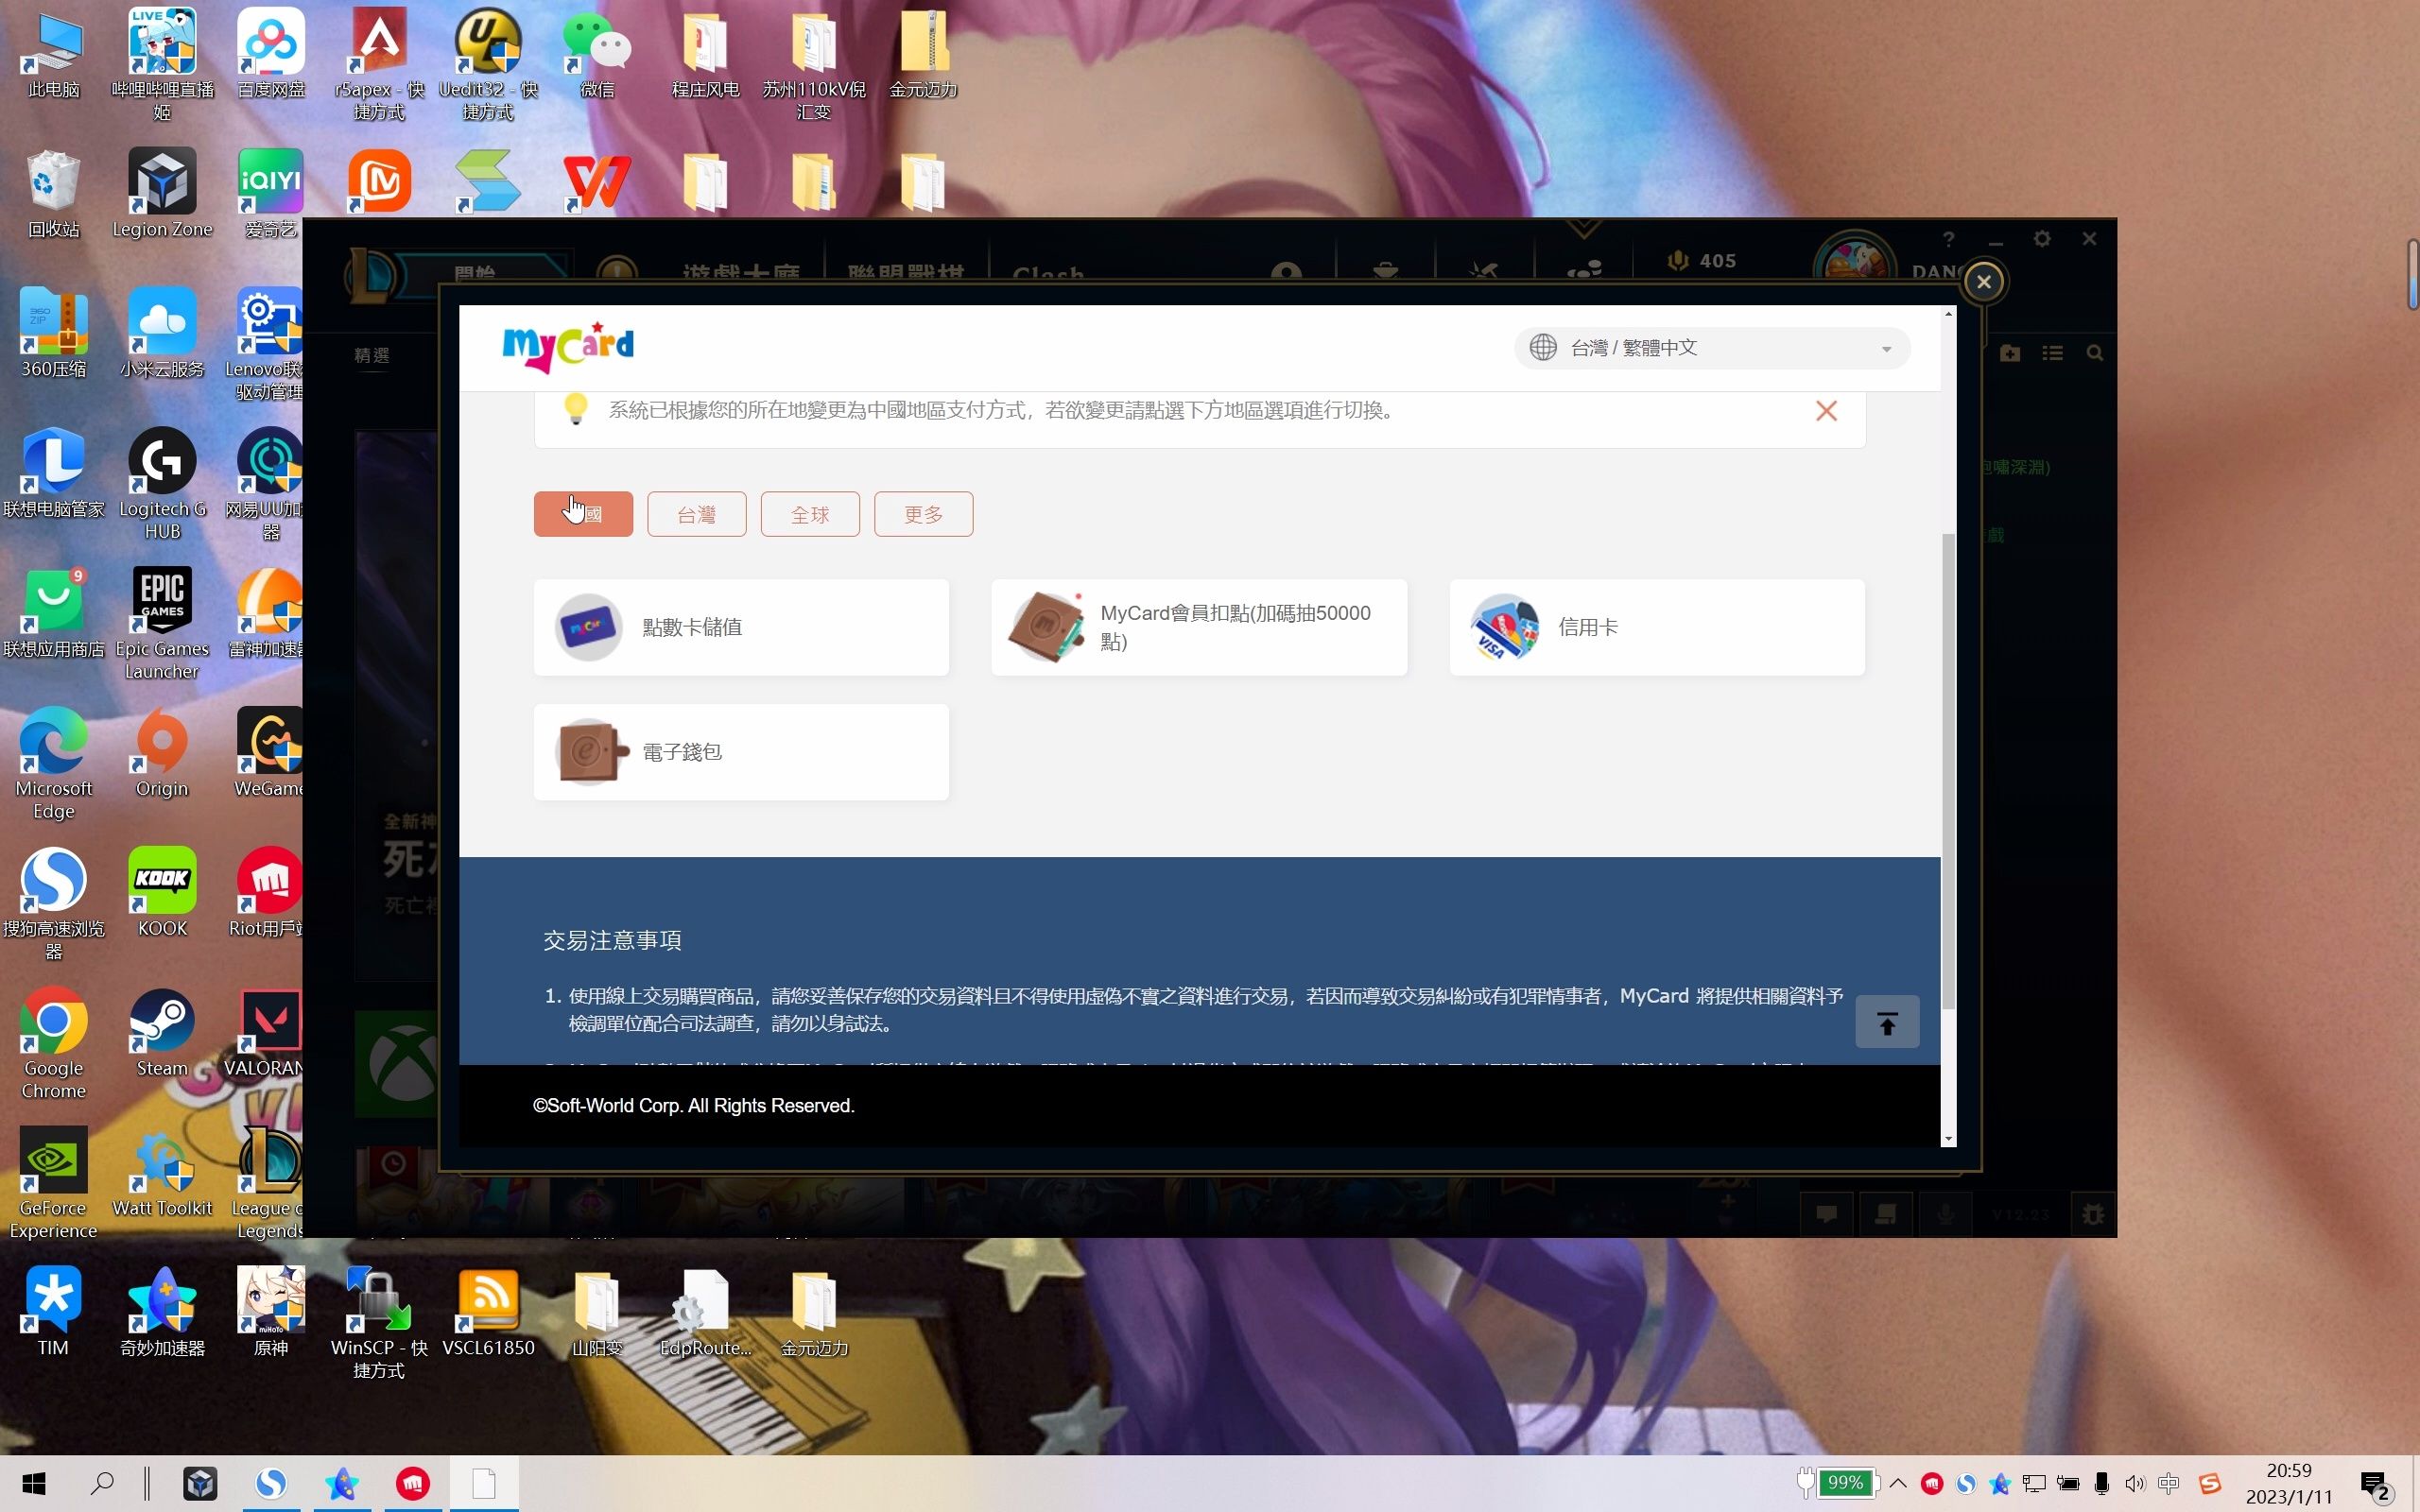
Task: Click Riot client icon in taskbar
Action: click(413, 1484)
